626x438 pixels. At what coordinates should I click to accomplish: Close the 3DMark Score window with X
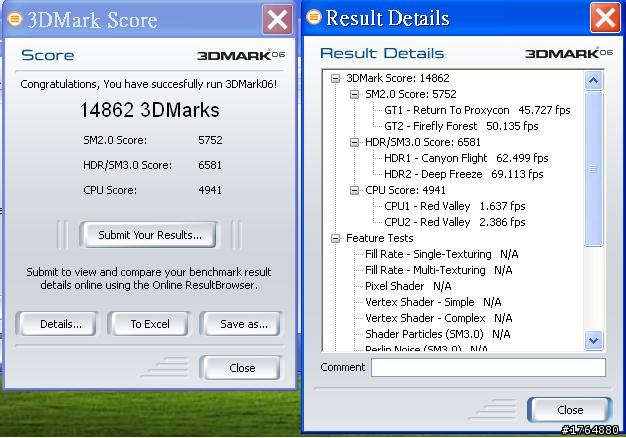click(277, 19)
